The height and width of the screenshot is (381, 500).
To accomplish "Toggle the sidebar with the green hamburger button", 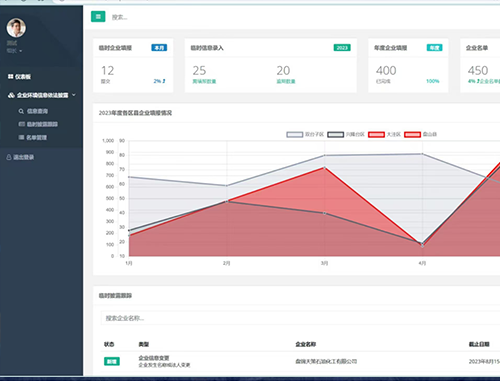I will (x=98, y=16).
